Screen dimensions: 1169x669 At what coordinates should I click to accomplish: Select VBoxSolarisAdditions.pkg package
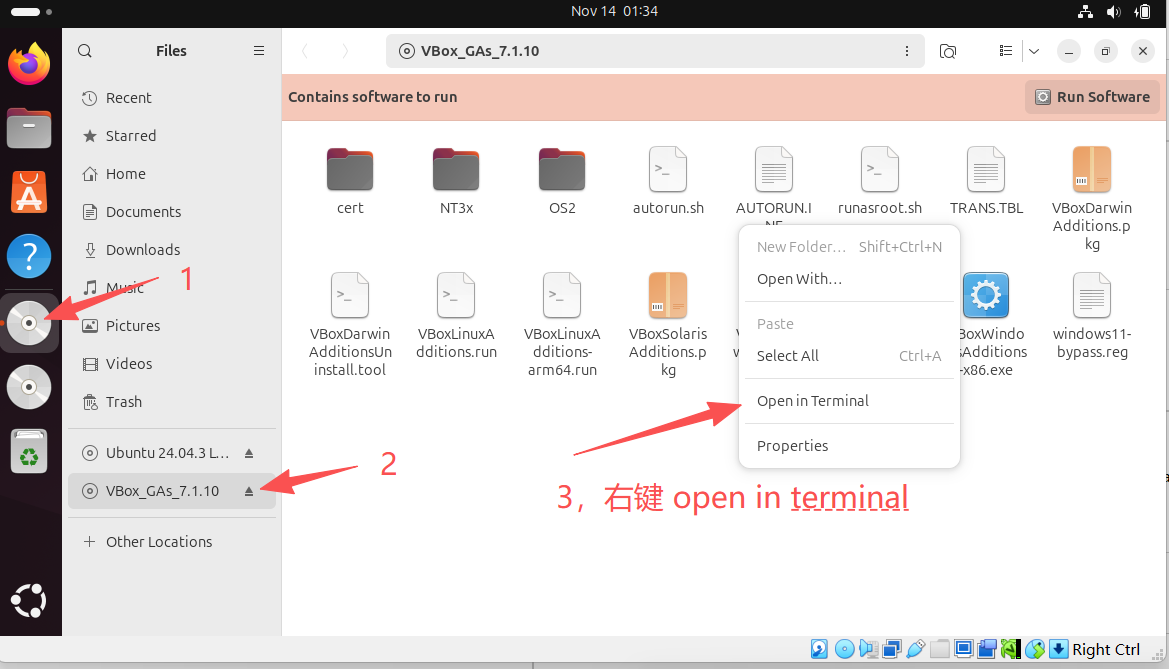668,324
